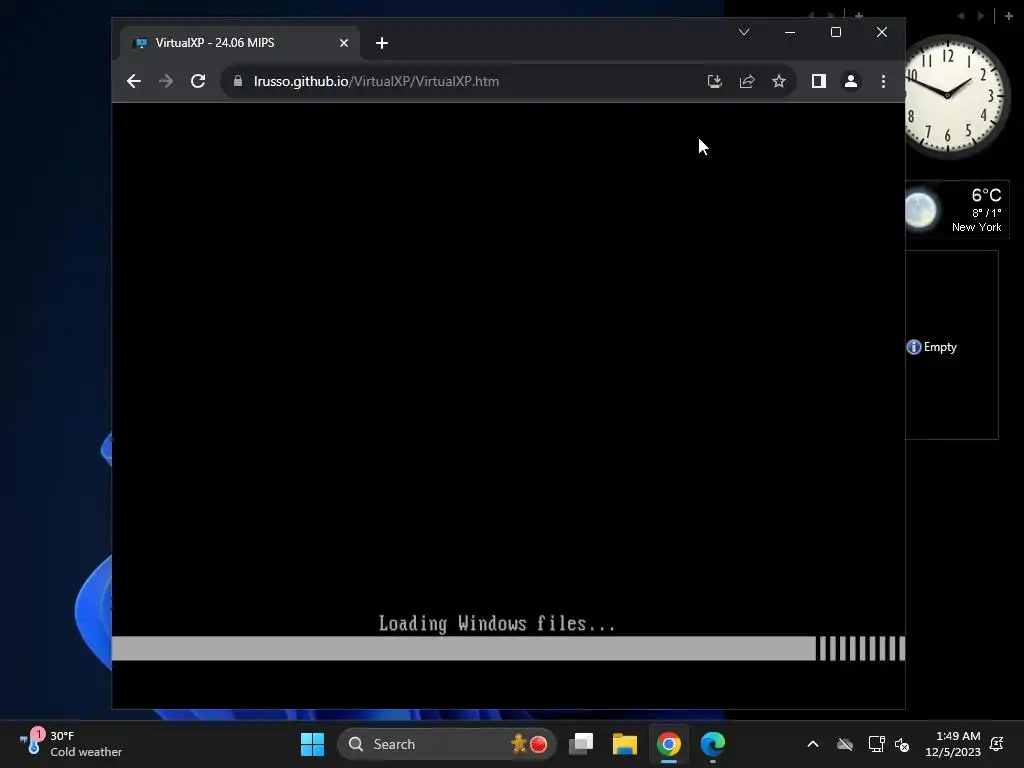This screenshot has height=768, width=1024.
Task: Click the install app icon in address bar
Action: [714, 81]
